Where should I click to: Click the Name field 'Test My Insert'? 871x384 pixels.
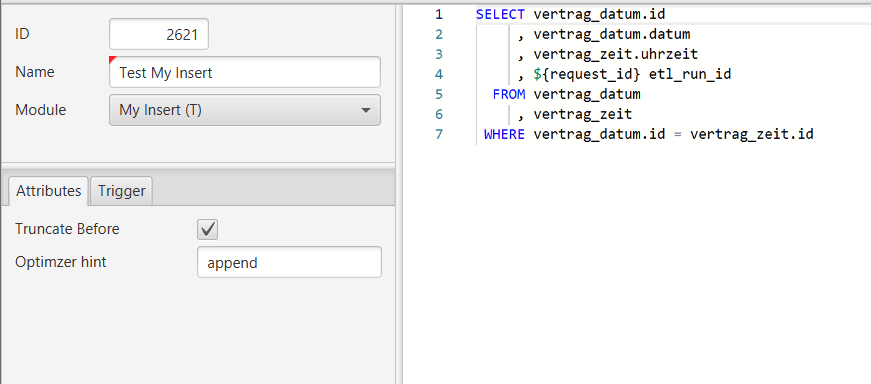tap(245, 72)
